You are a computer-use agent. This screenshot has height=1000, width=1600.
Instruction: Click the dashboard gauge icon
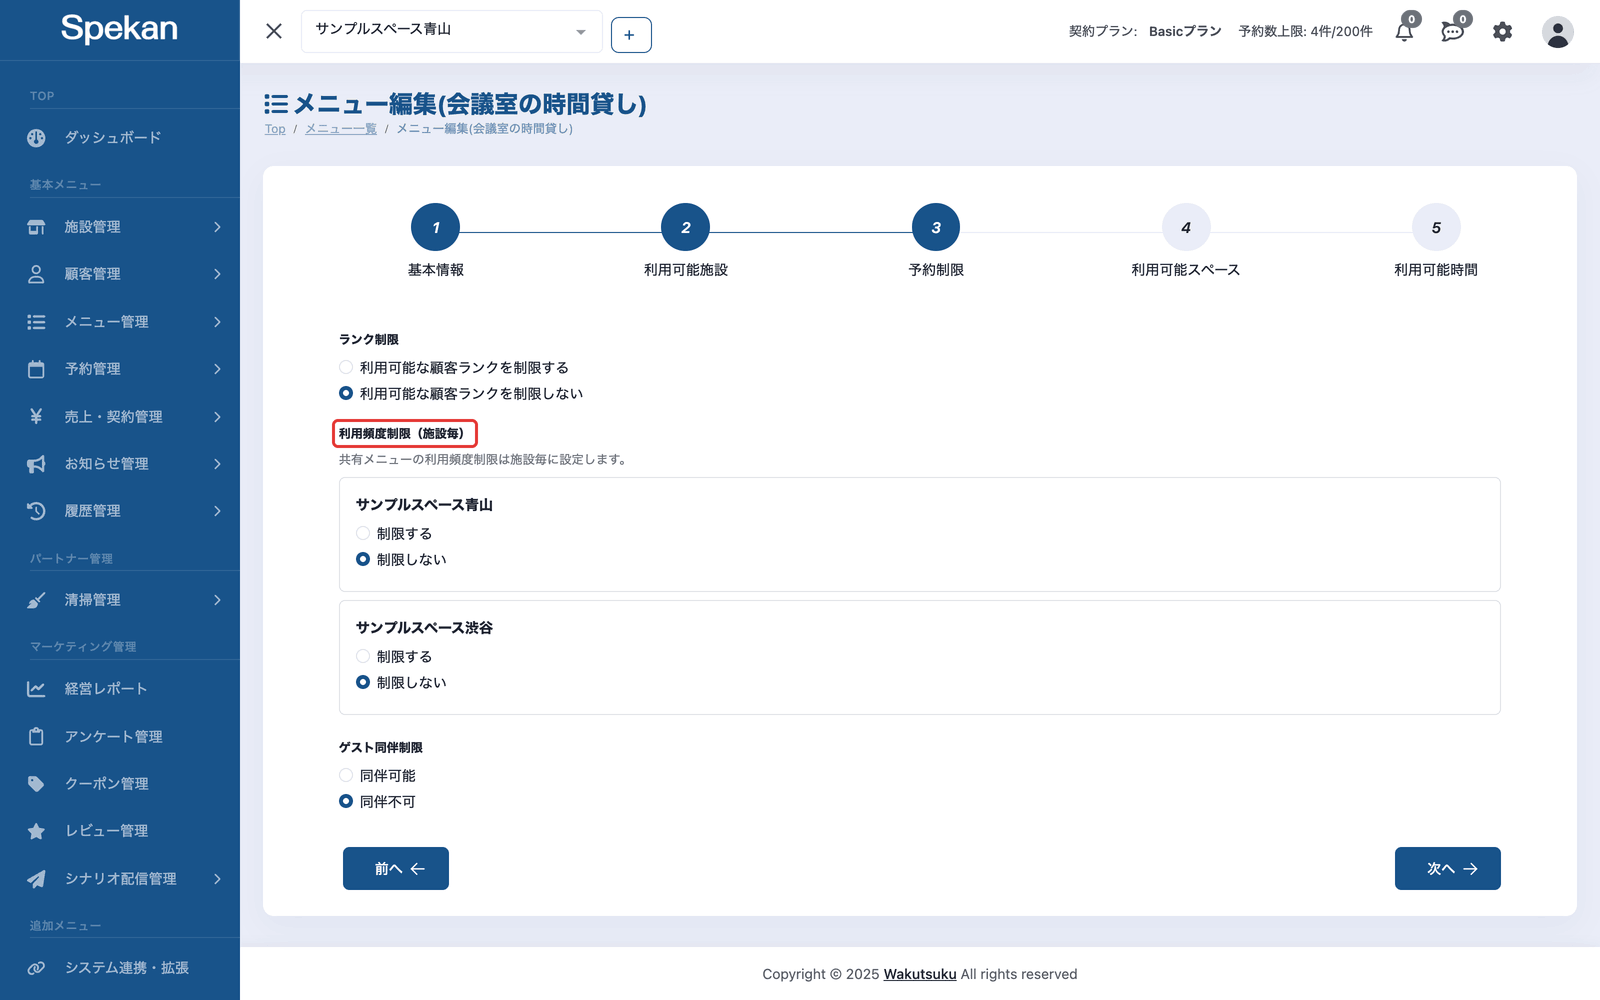click(x=36, y=138)
